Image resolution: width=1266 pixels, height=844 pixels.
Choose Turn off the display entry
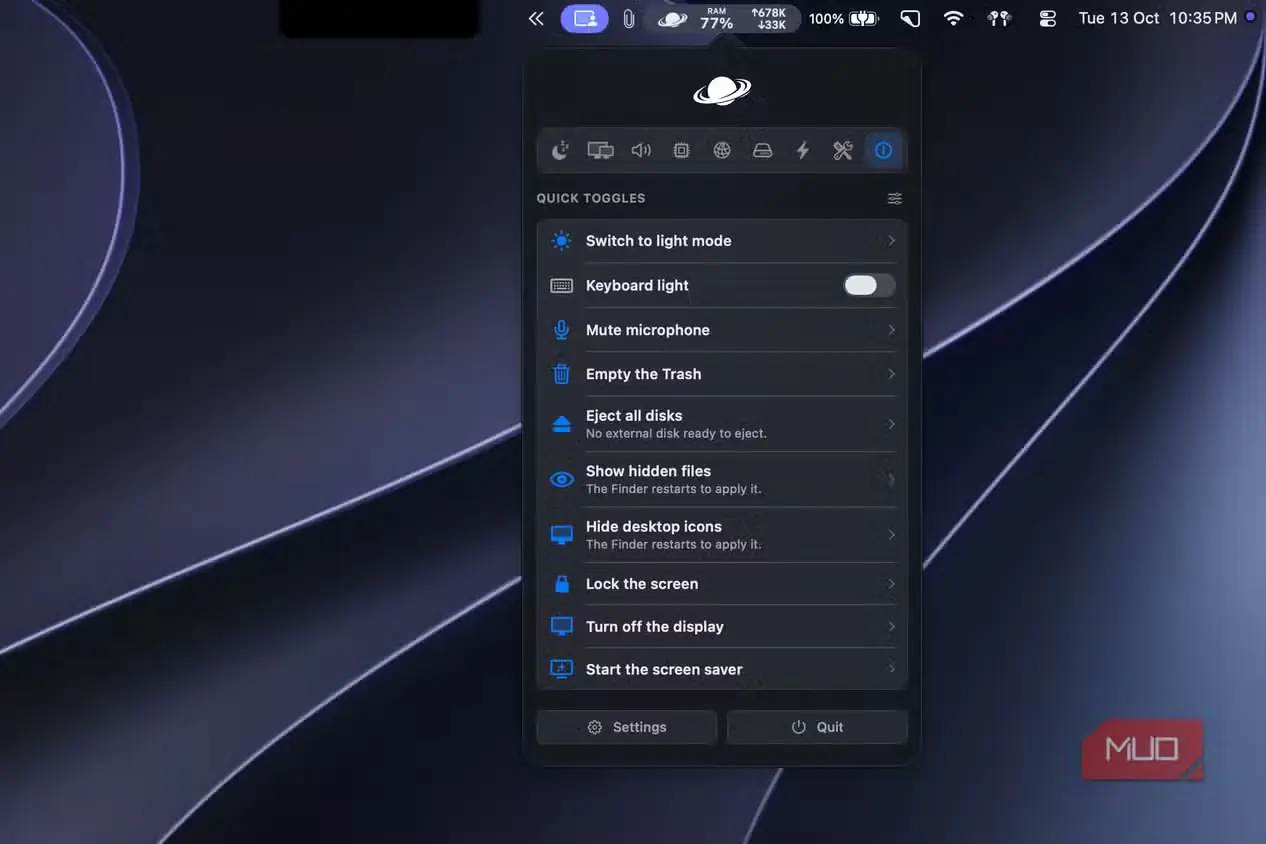point(722,627)
